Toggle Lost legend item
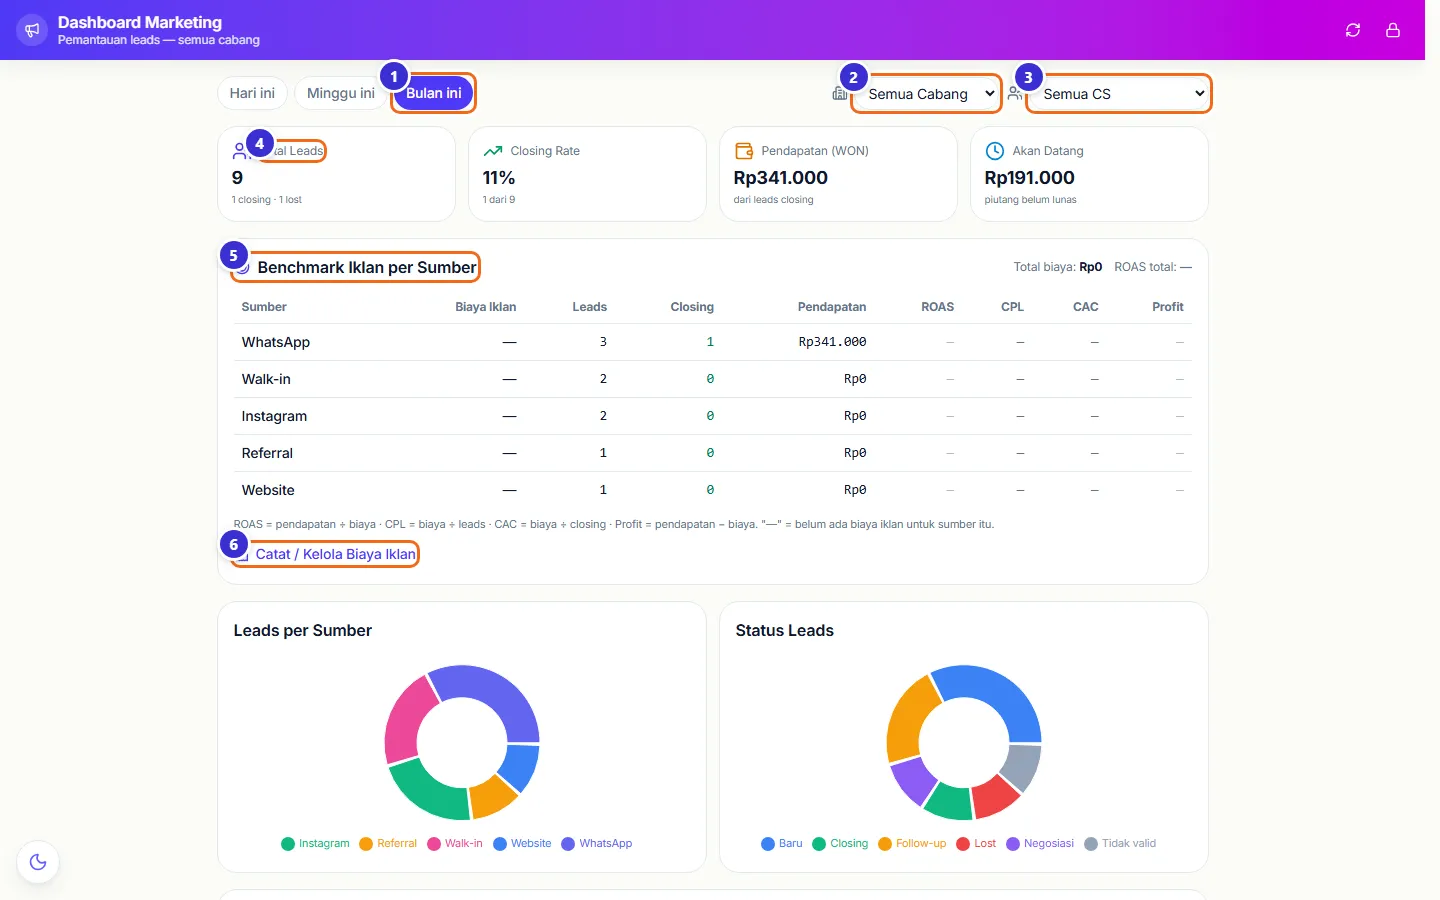This screenshot has height=900, width=1440. point(977,843)
